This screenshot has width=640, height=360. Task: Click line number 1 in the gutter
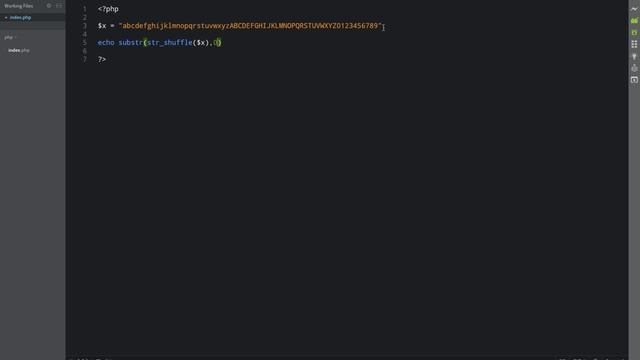[84, 9]
